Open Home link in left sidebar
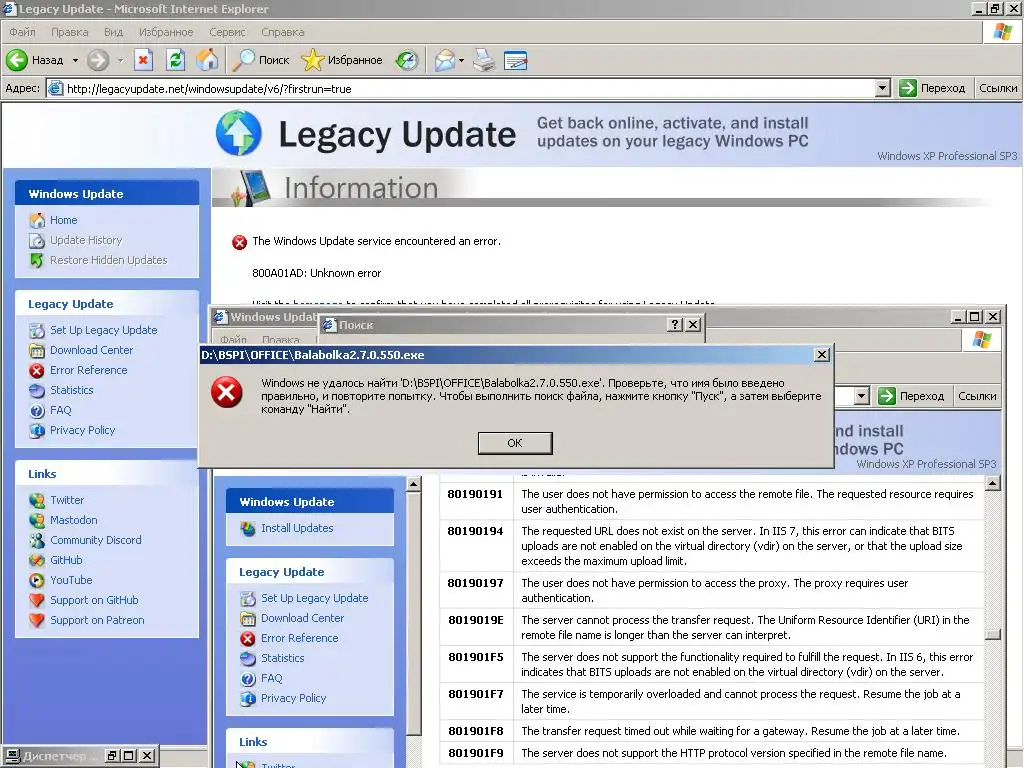The image size is (1024, 768). pos(63,220)
